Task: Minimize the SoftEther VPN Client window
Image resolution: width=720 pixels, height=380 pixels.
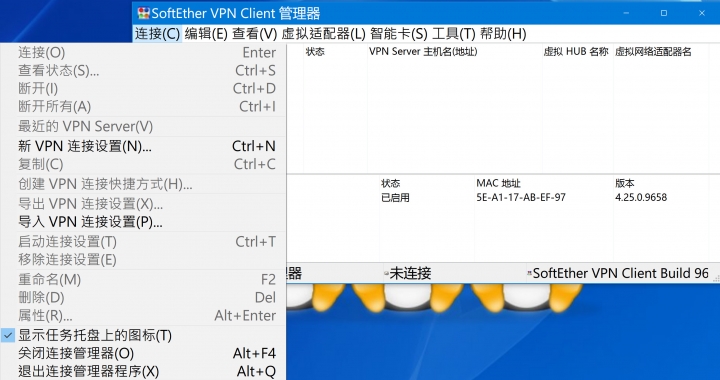Action: pos(627,13)
